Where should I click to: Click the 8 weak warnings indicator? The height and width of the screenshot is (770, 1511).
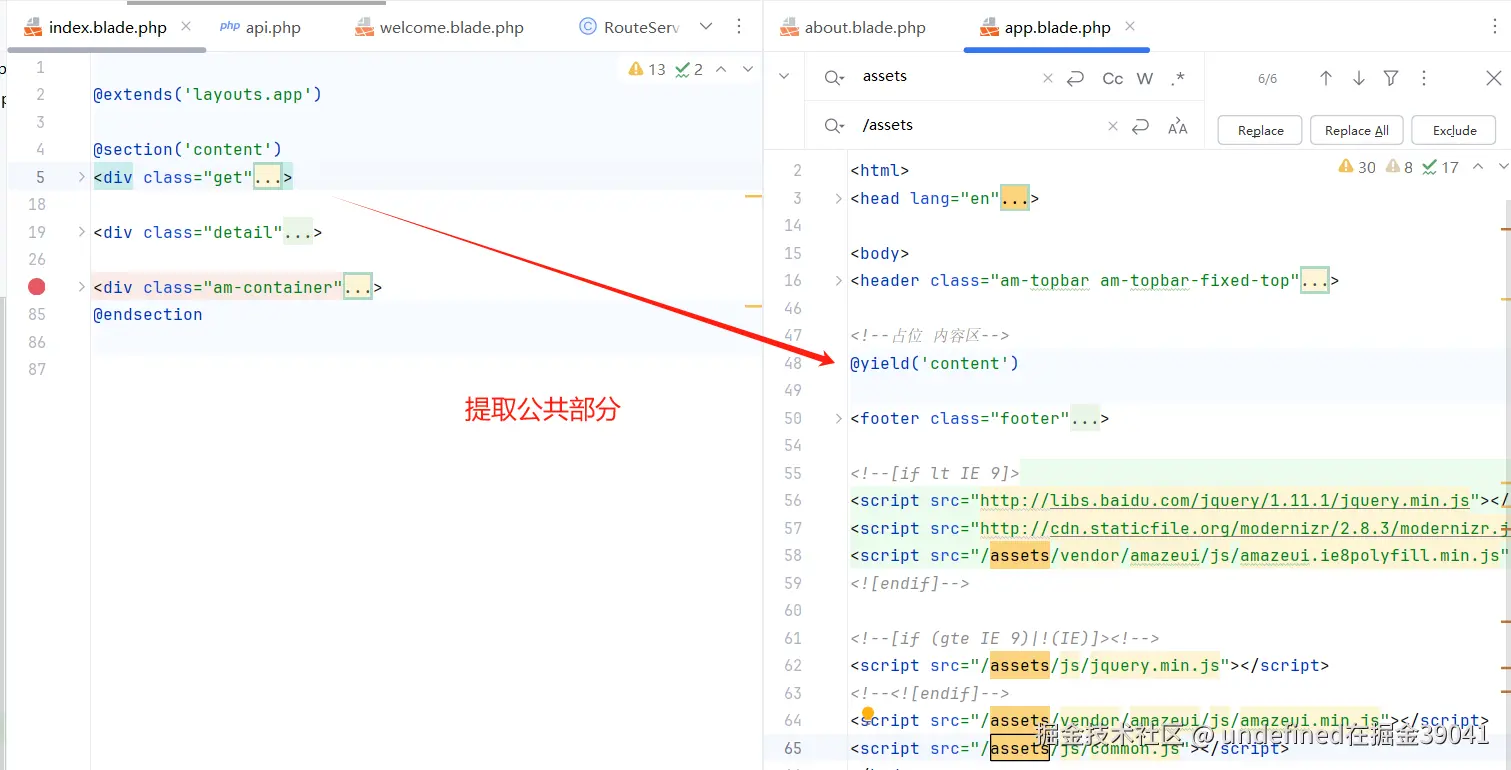click(x=1399, y=167)
